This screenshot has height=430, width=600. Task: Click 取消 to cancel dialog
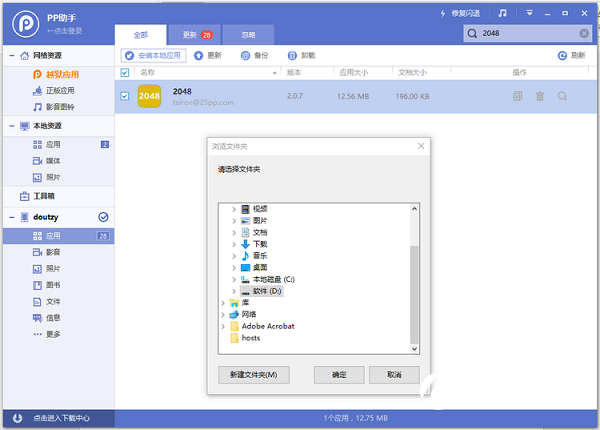394,375
